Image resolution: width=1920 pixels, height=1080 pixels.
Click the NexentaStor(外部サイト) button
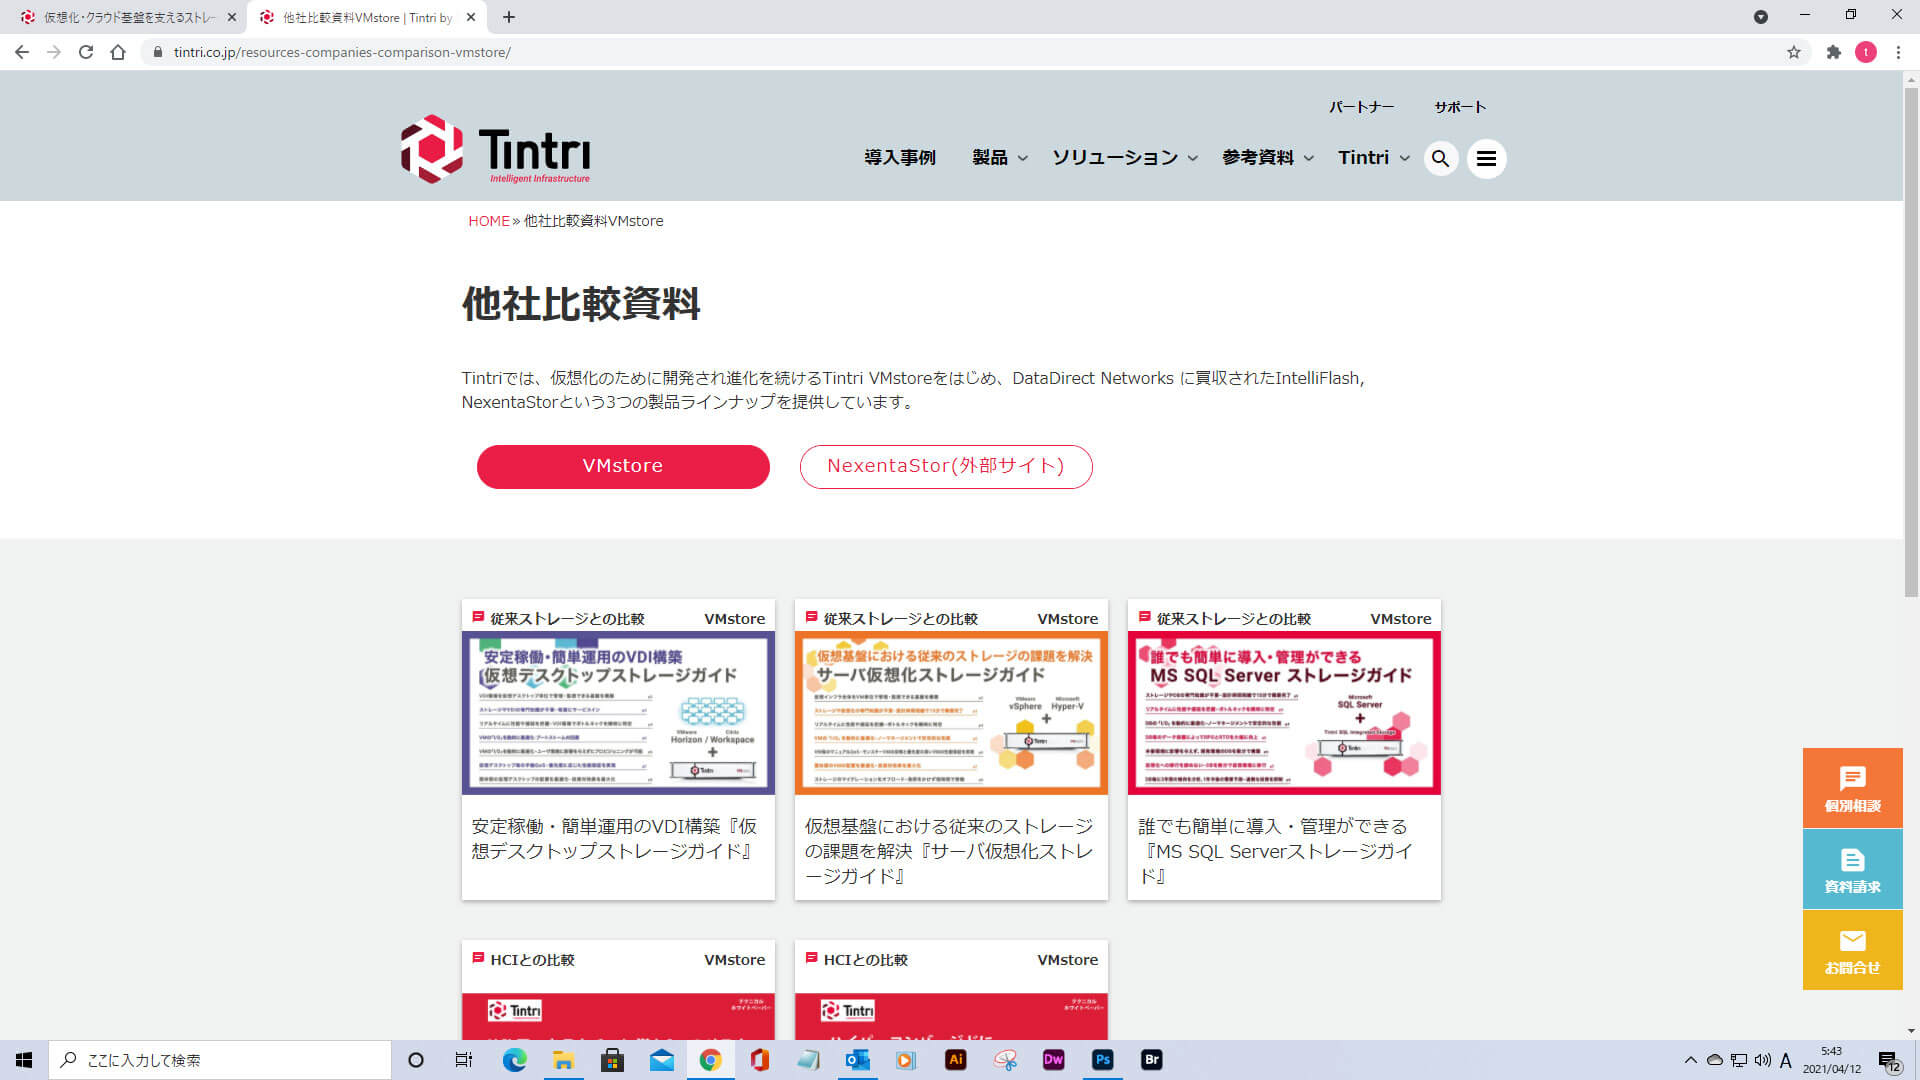[x=945, y=466]
